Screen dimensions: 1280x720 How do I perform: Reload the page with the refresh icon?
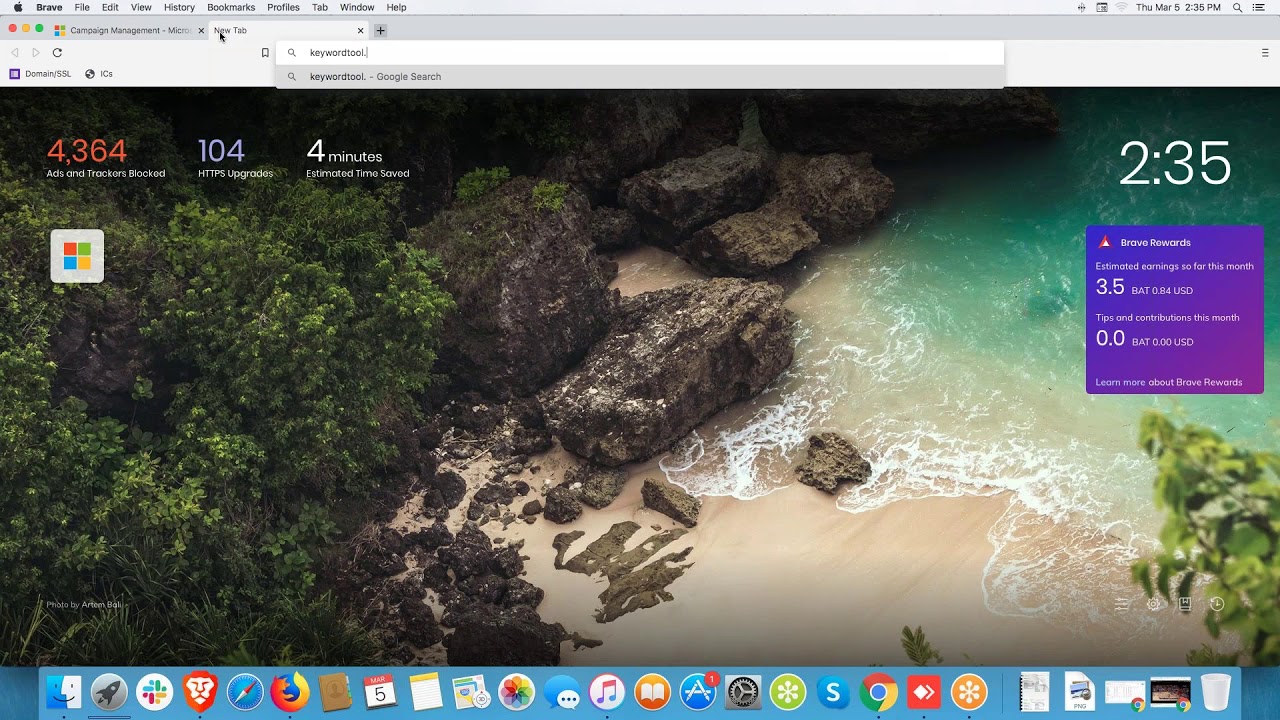57,53
